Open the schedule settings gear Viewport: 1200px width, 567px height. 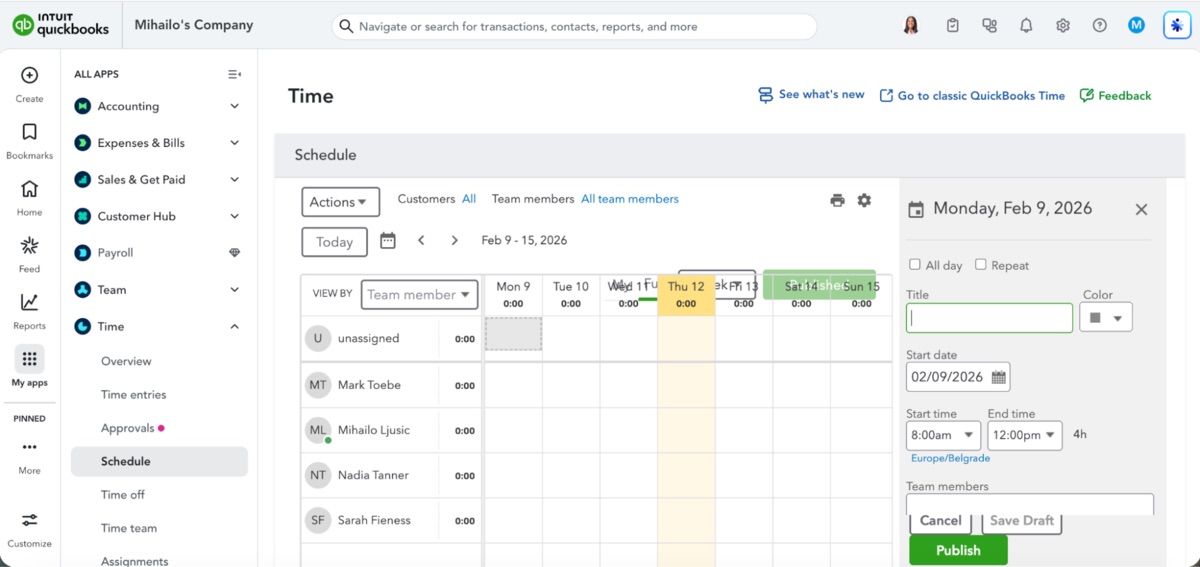[x=864, y=200]
